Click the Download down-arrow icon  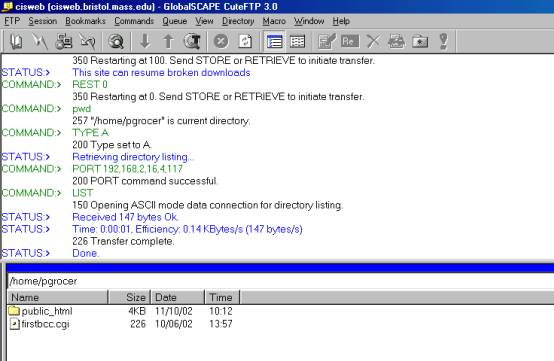tap(145, 42)
